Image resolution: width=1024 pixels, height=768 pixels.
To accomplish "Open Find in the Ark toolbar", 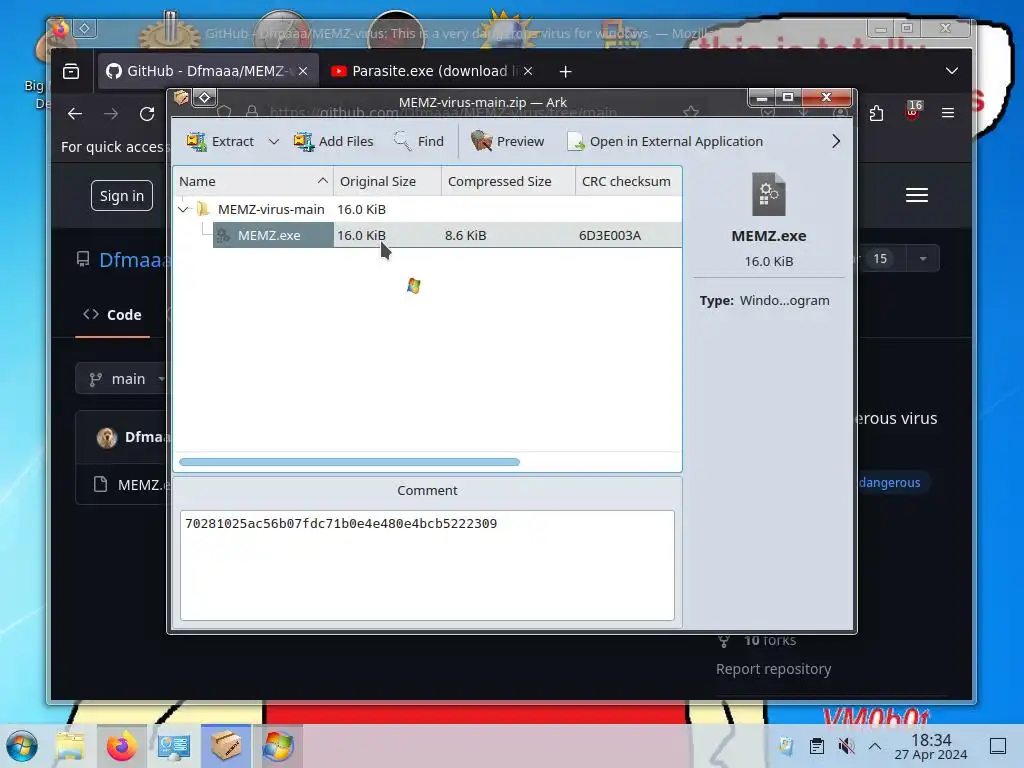I will (419, 141).
